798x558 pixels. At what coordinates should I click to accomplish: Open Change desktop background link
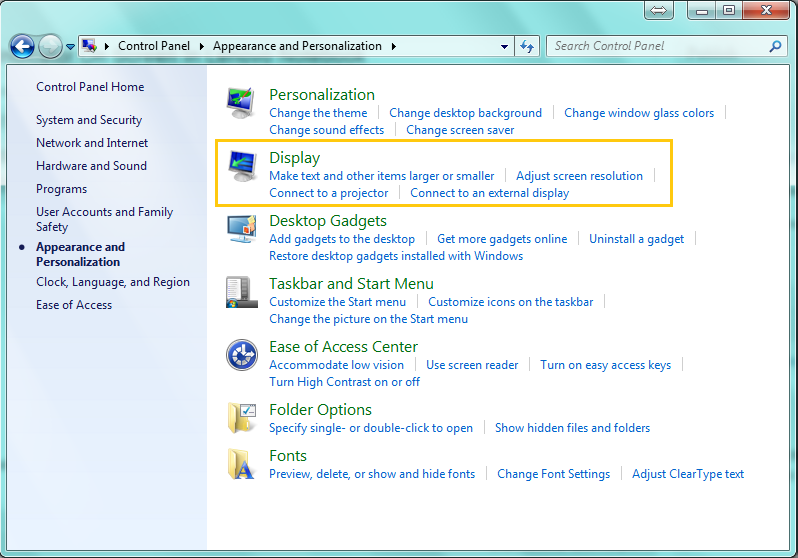coord(465,113)
